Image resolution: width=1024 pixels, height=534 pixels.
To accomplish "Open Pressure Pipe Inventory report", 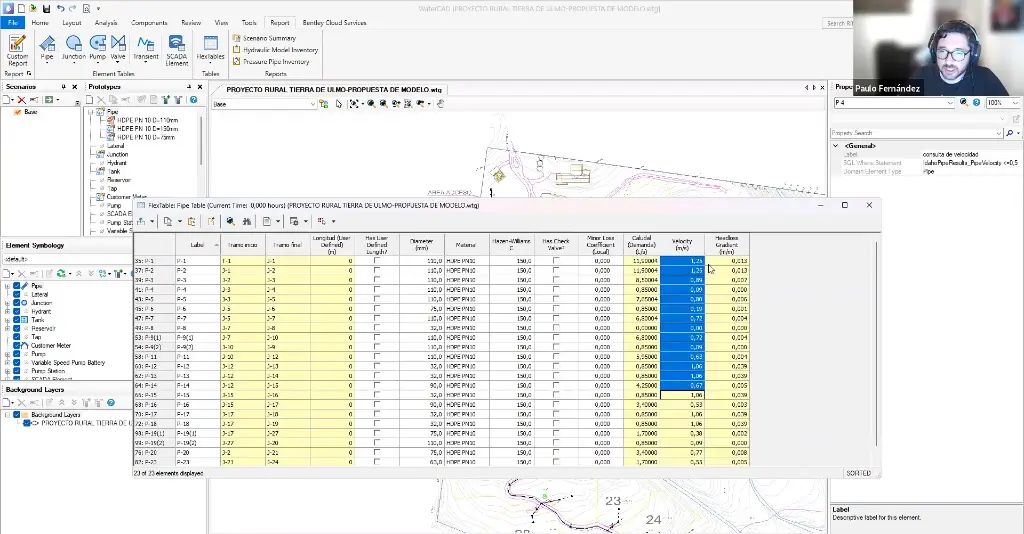I will (271, 61).
